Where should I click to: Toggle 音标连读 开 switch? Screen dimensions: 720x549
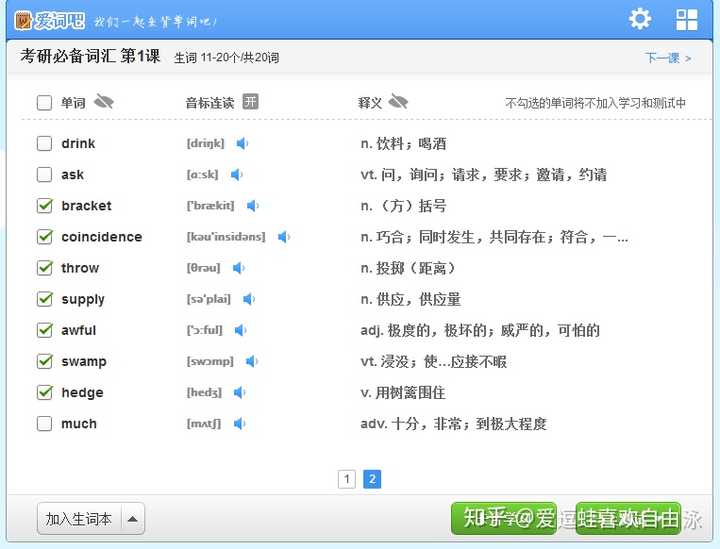250,101
